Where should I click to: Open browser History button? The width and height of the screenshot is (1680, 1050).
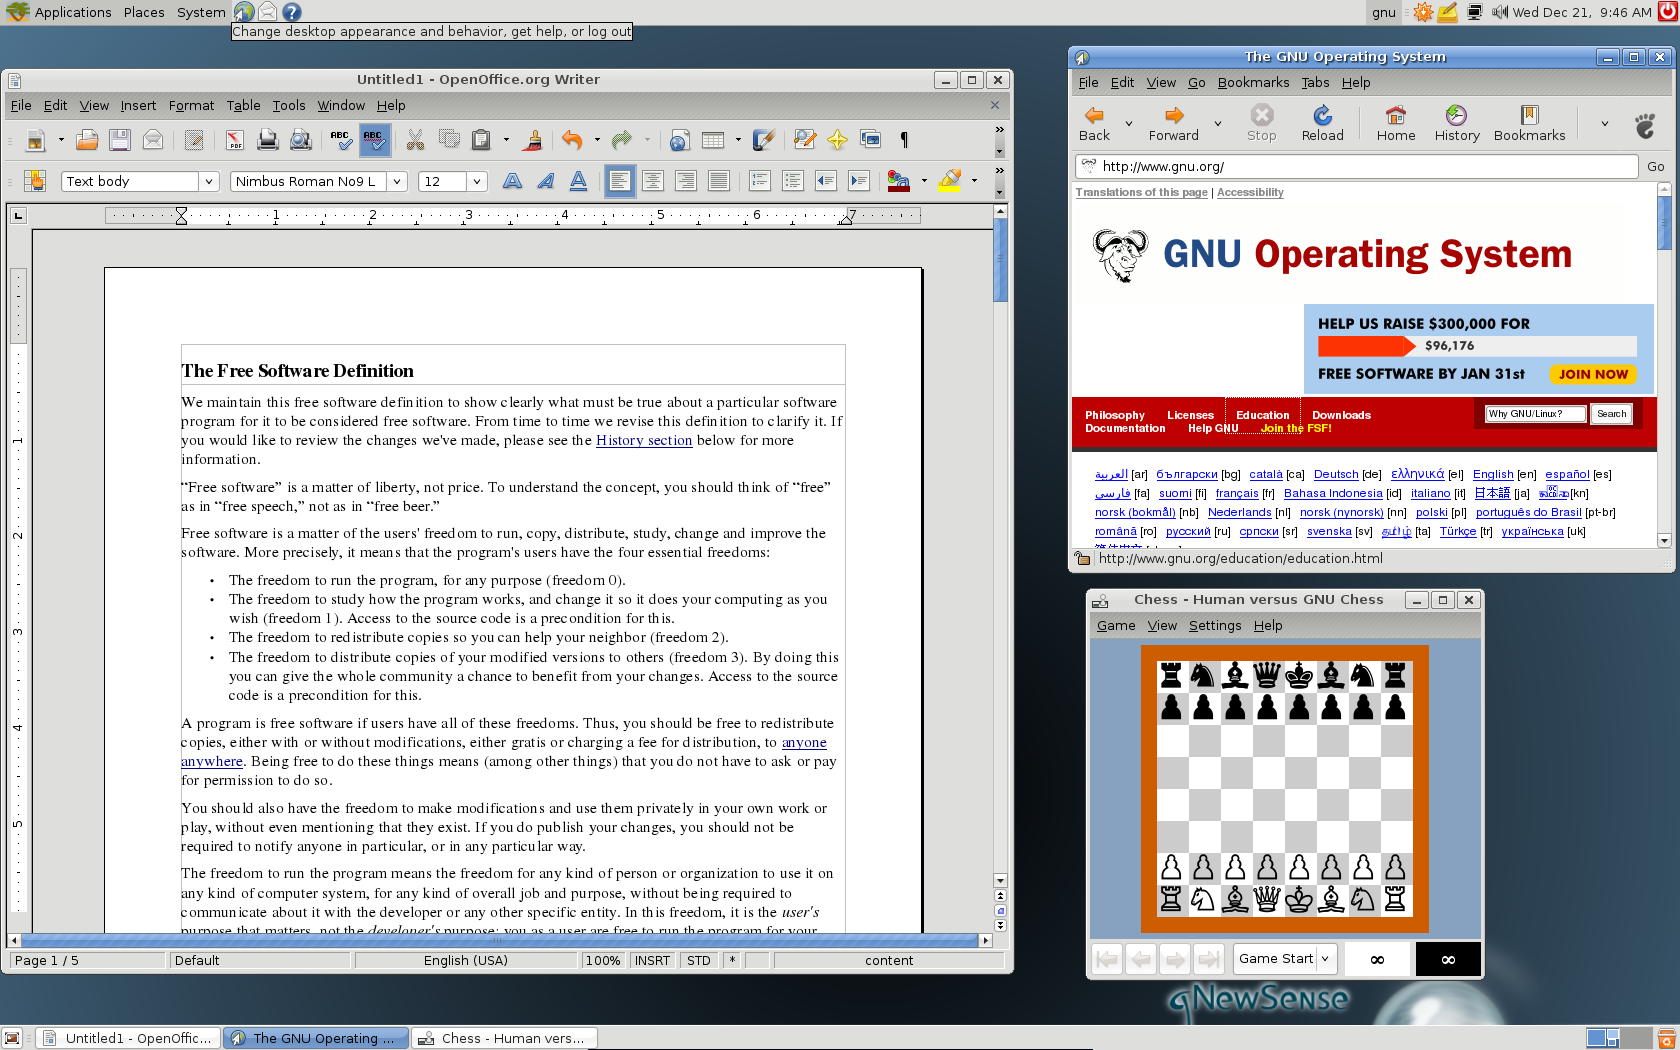[1457, 124]
